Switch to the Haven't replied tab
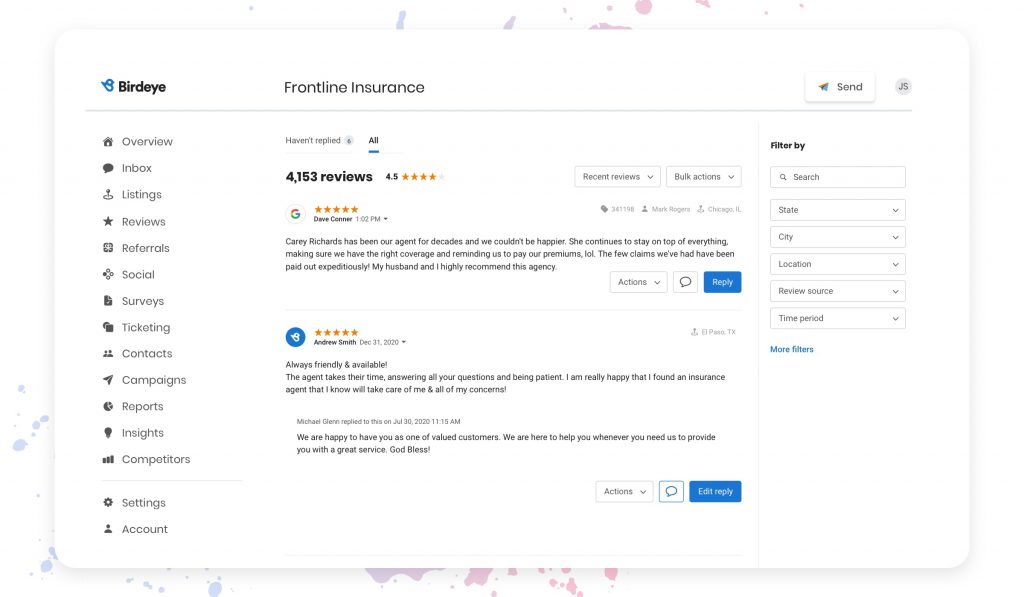 (x=313, y=140)
